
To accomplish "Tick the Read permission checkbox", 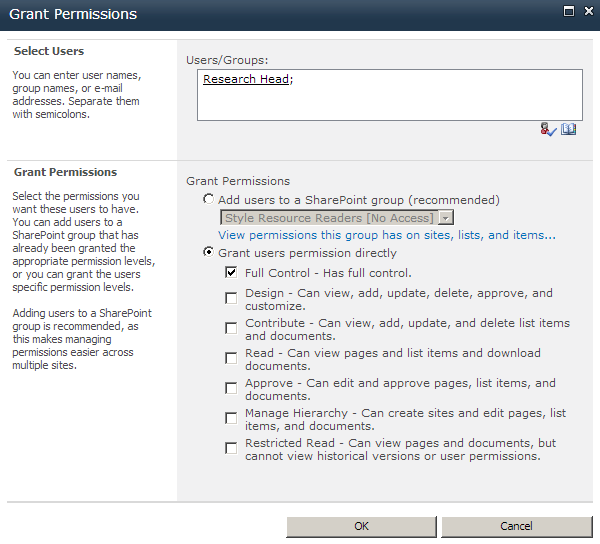I will click(x=232, y=357).
